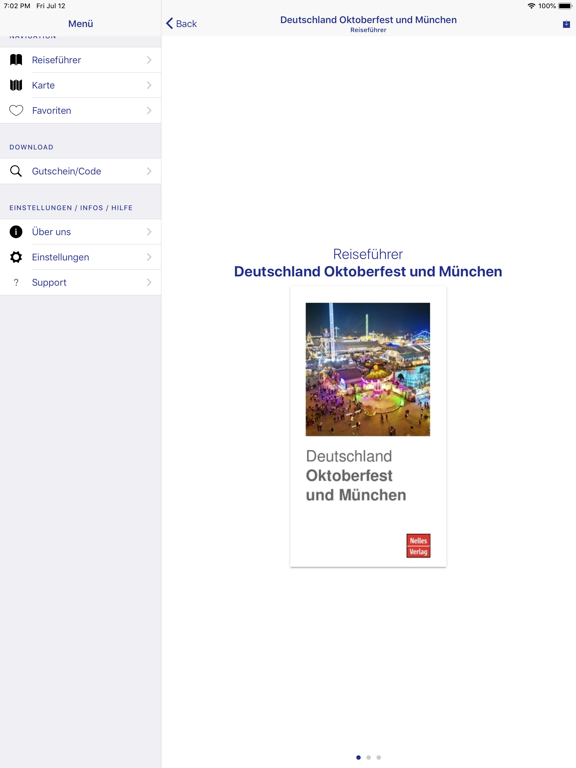Tap the battery indicator in status bar
The height and width of the screenshot is (768, 576).
(x=565, y=6)
